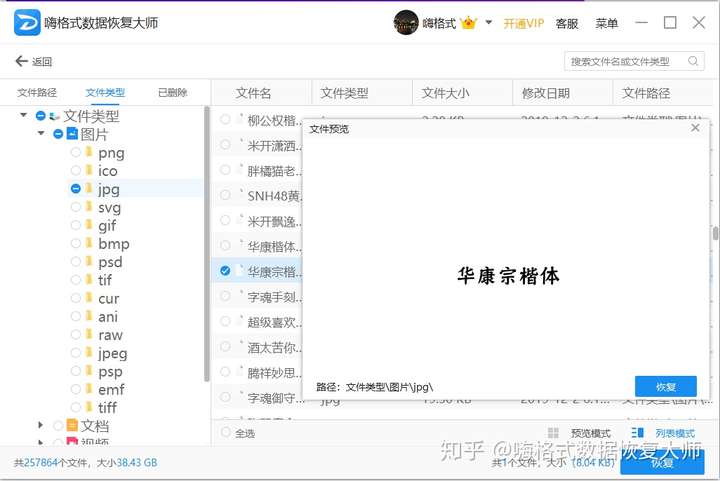Image resolution: width=720 pixels, height=481 pixels.
Task: Select the 酒太苦你 file name
Action: (x=275, y=348)
